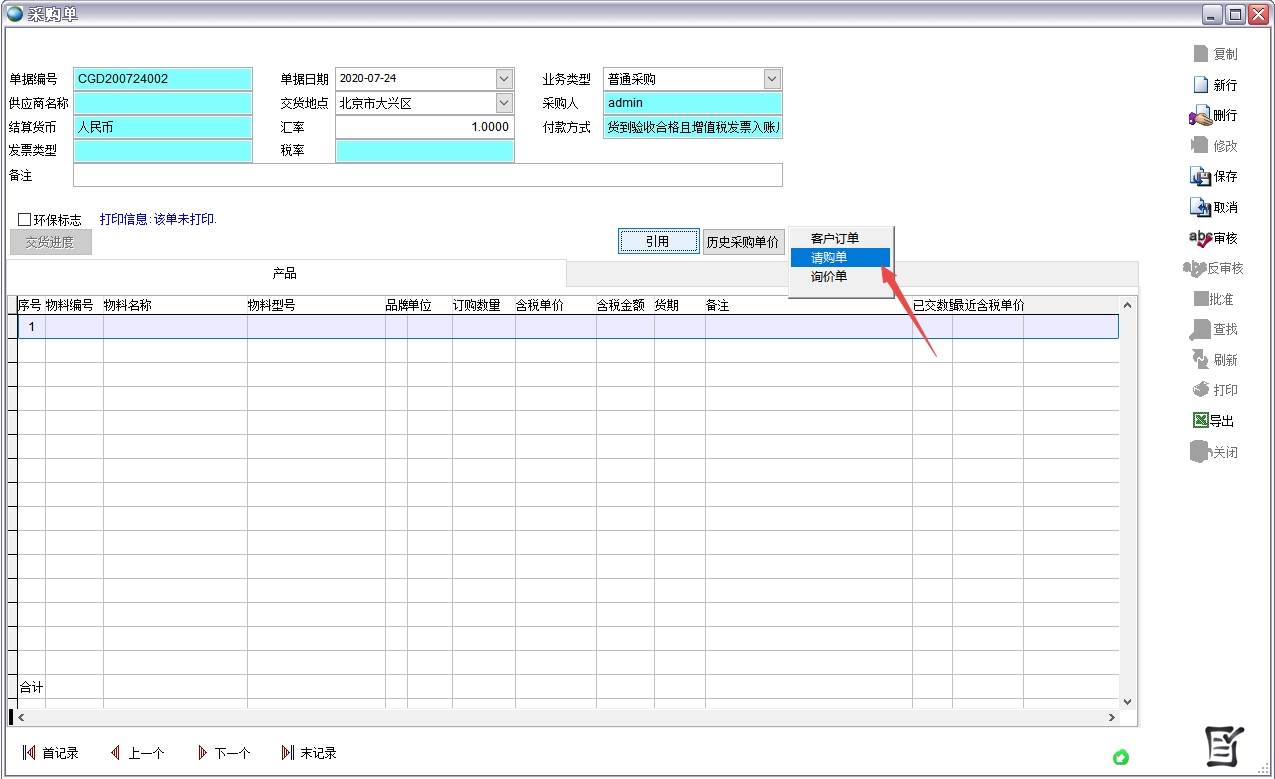This screenshot has width=1275, height=779.
Task: Select 请购单 from the popup menu
Action: point(829,258)
